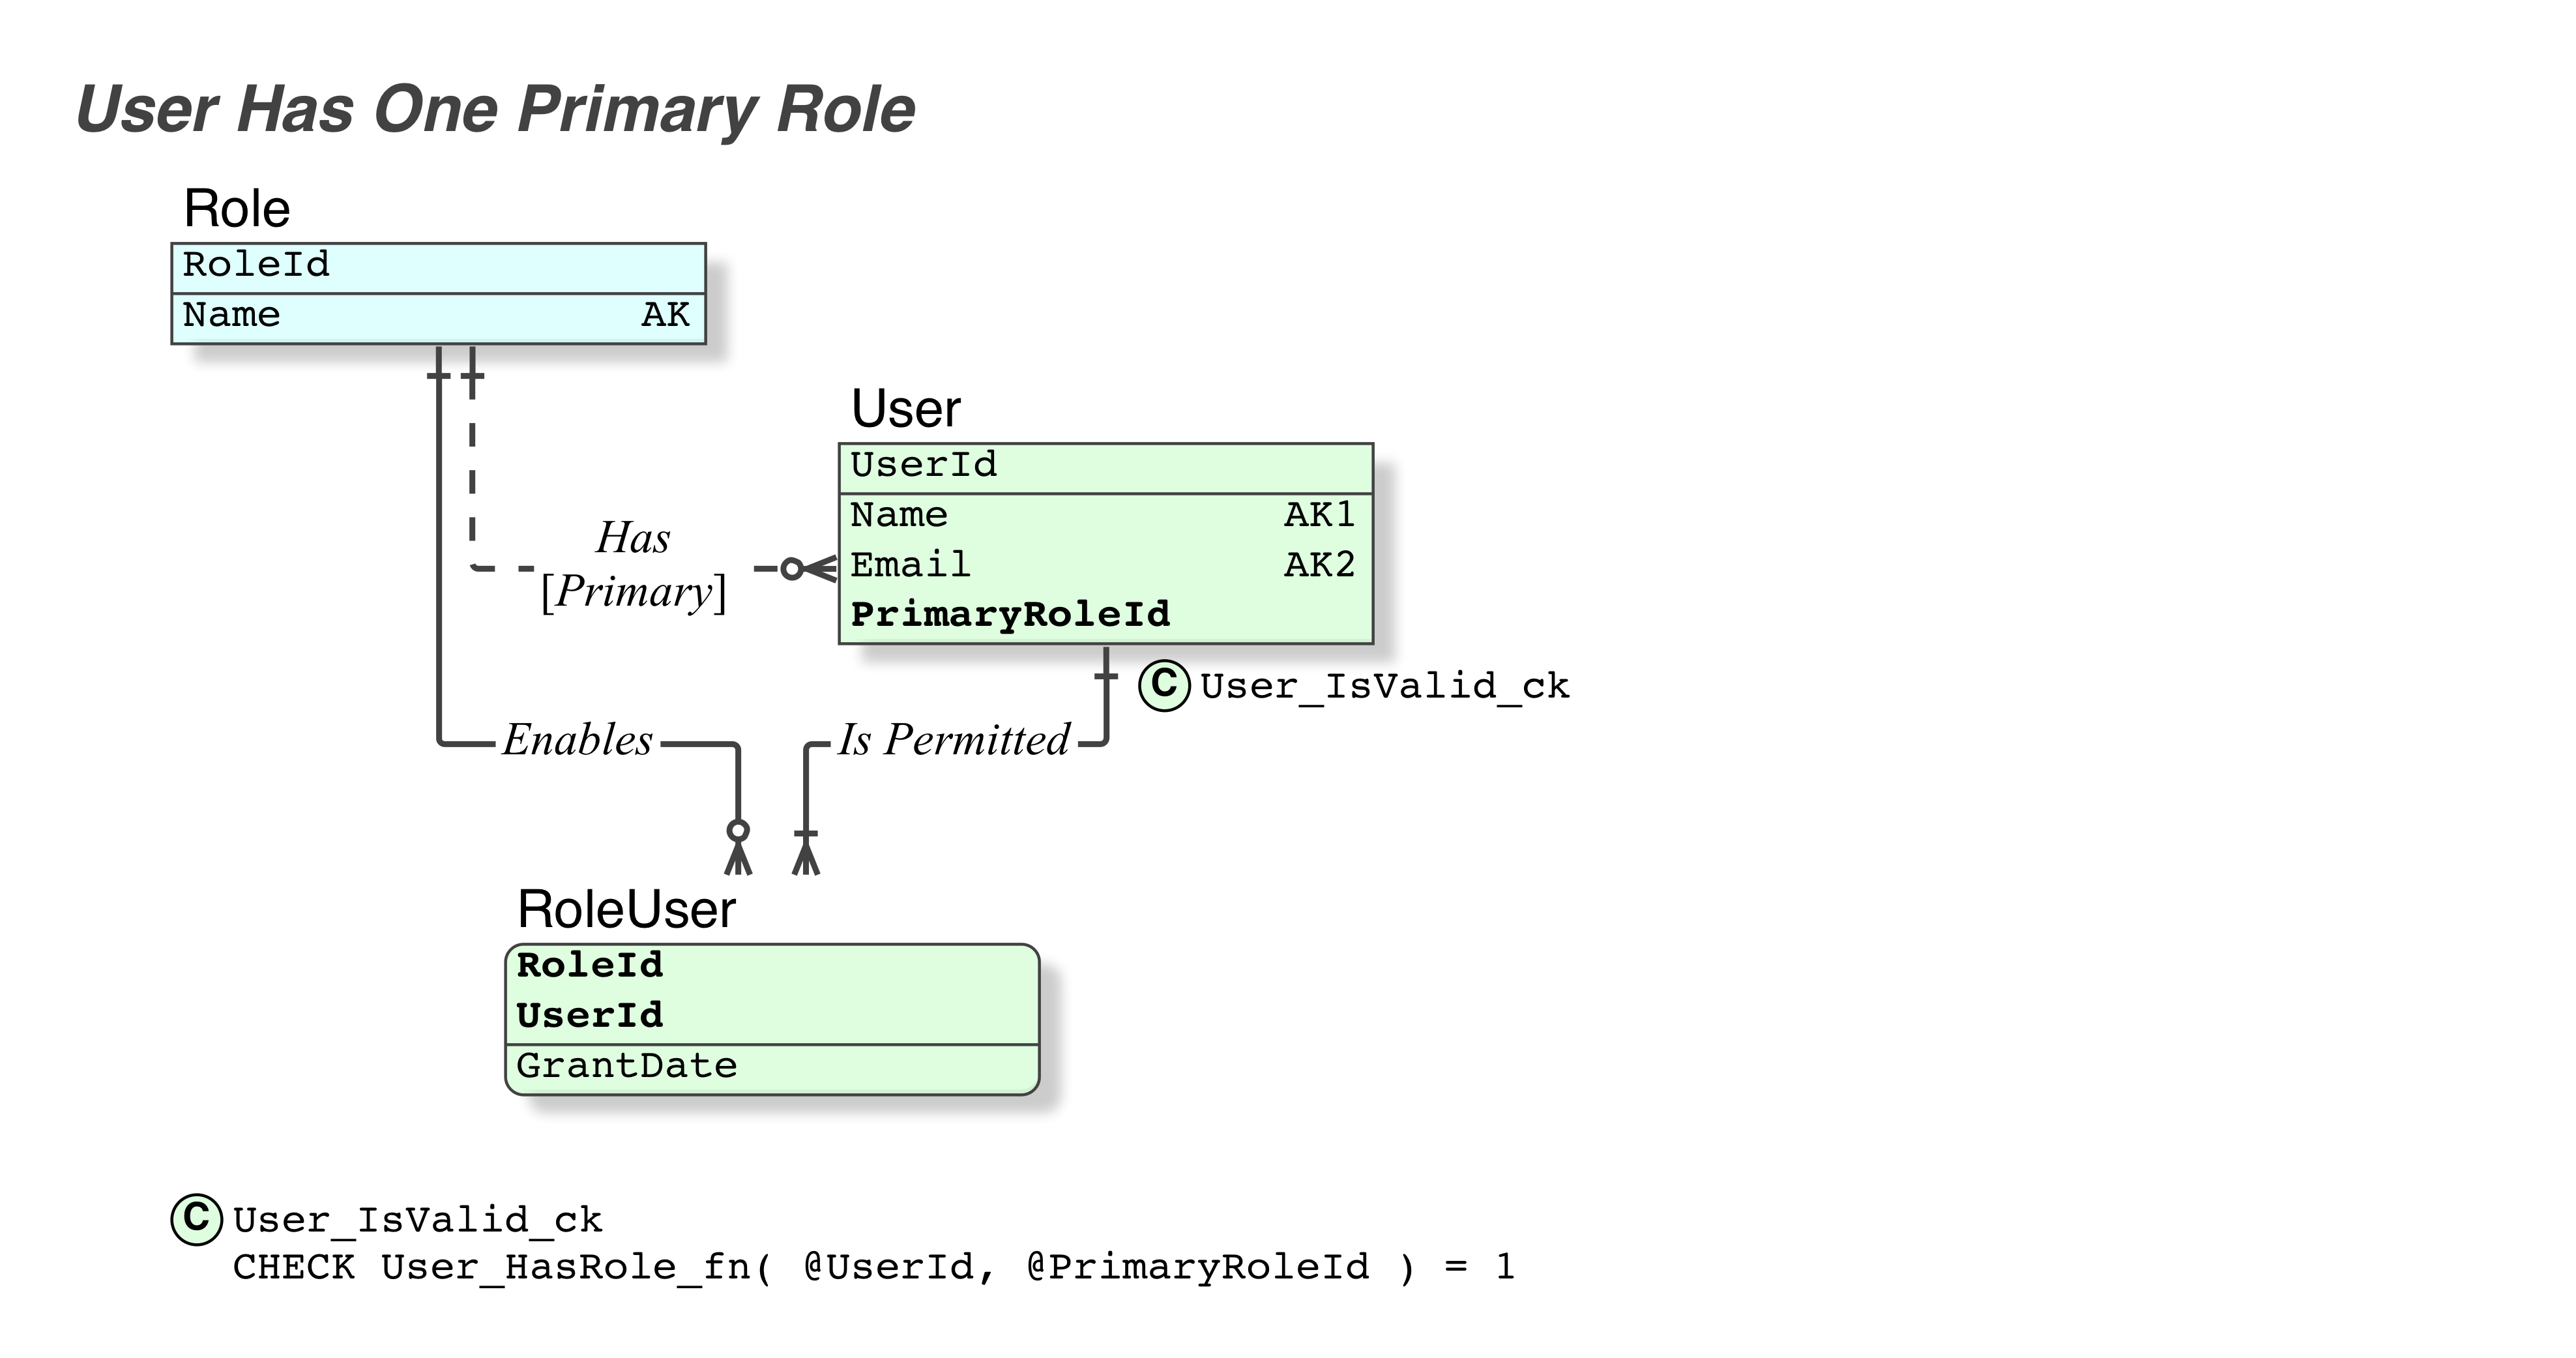Click the diagram title 'User Has One Primary Role'

pyautogui.click(x=495, y=110)
